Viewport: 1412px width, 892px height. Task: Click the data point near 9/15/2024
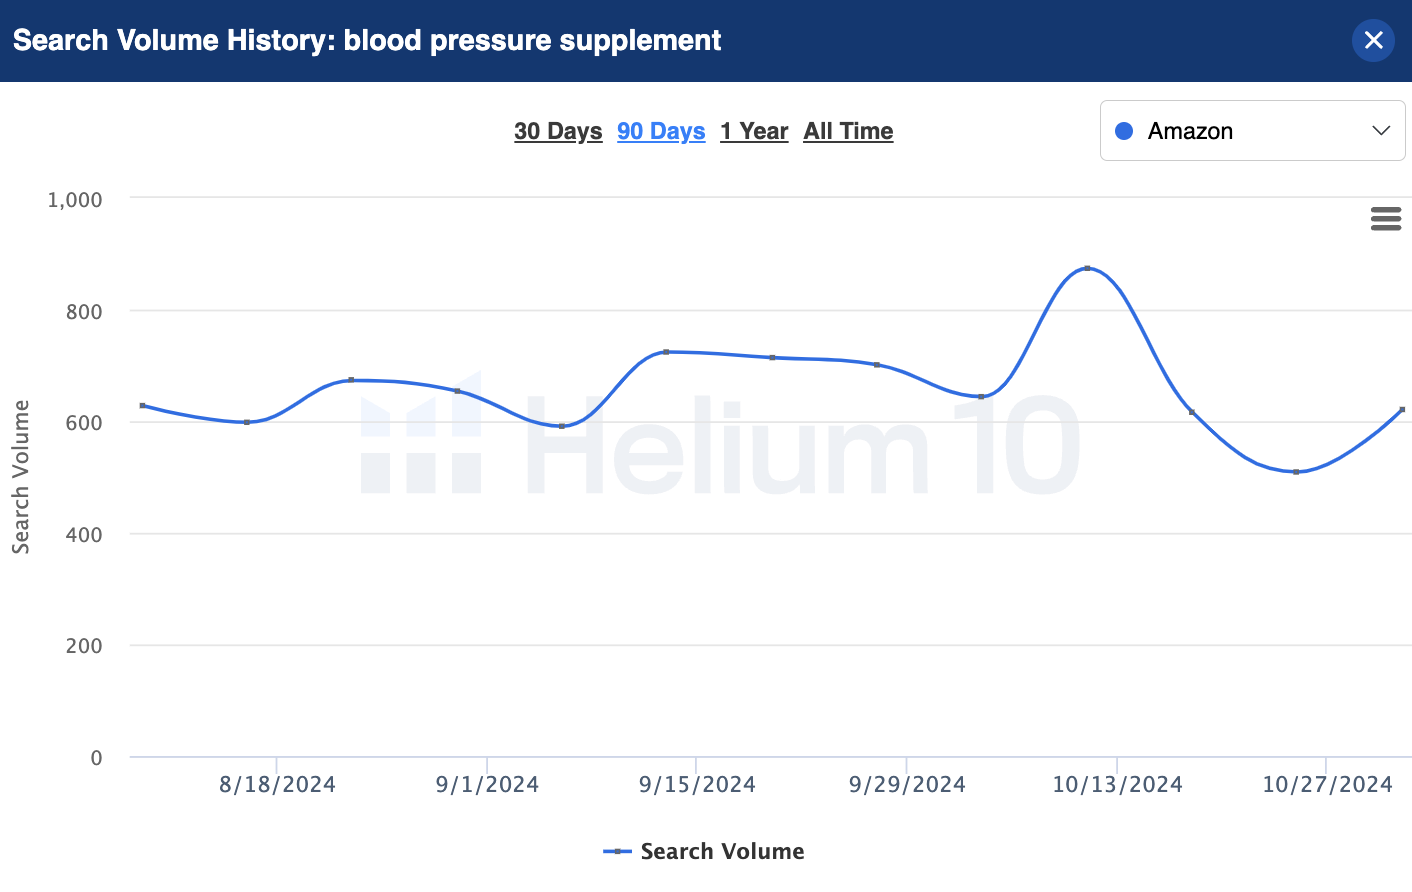(666, 352)
